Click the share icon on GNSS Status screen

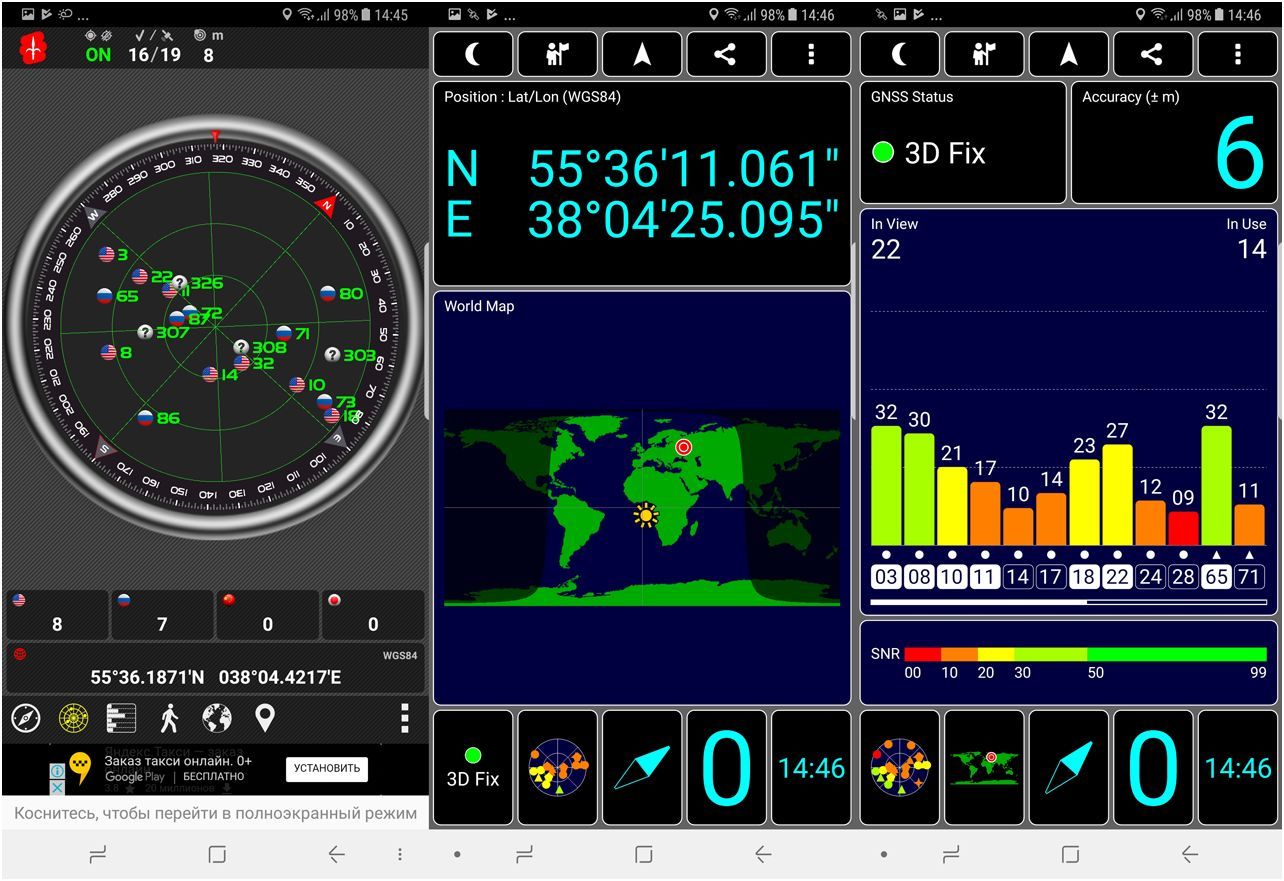tap(1152, 54)
